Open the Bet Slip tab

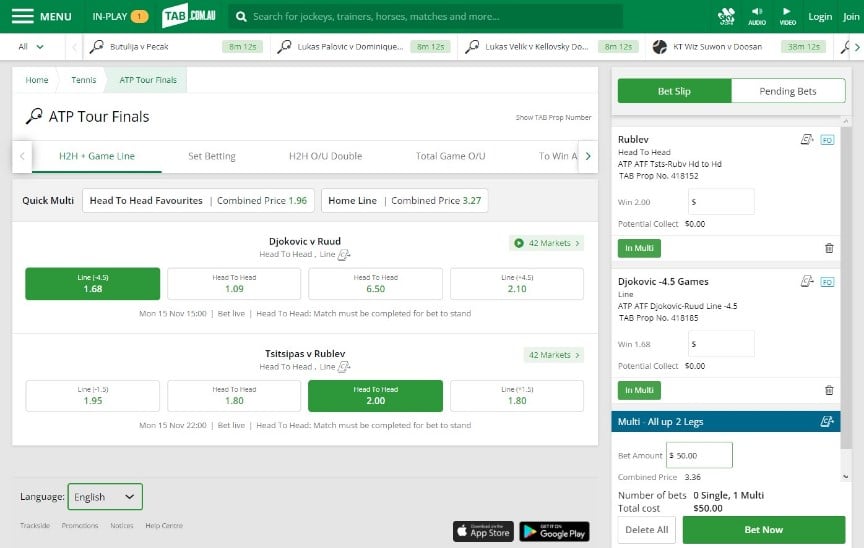point(674,91)
